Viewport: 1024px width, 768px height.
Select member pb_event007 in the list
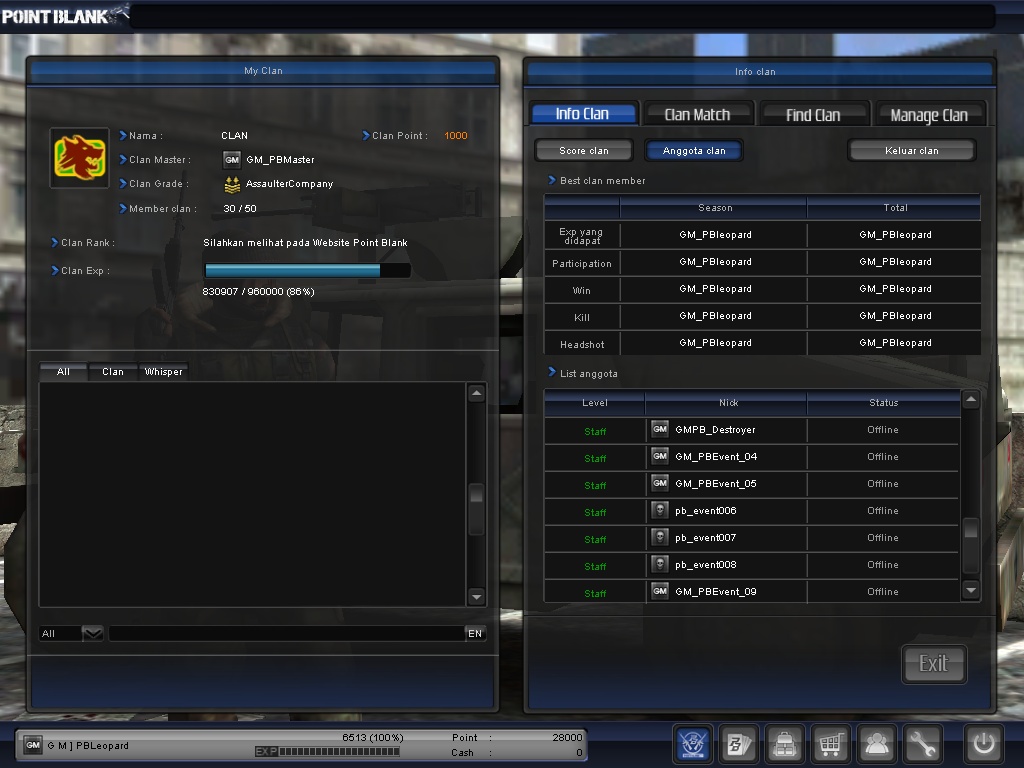[752, 537]
